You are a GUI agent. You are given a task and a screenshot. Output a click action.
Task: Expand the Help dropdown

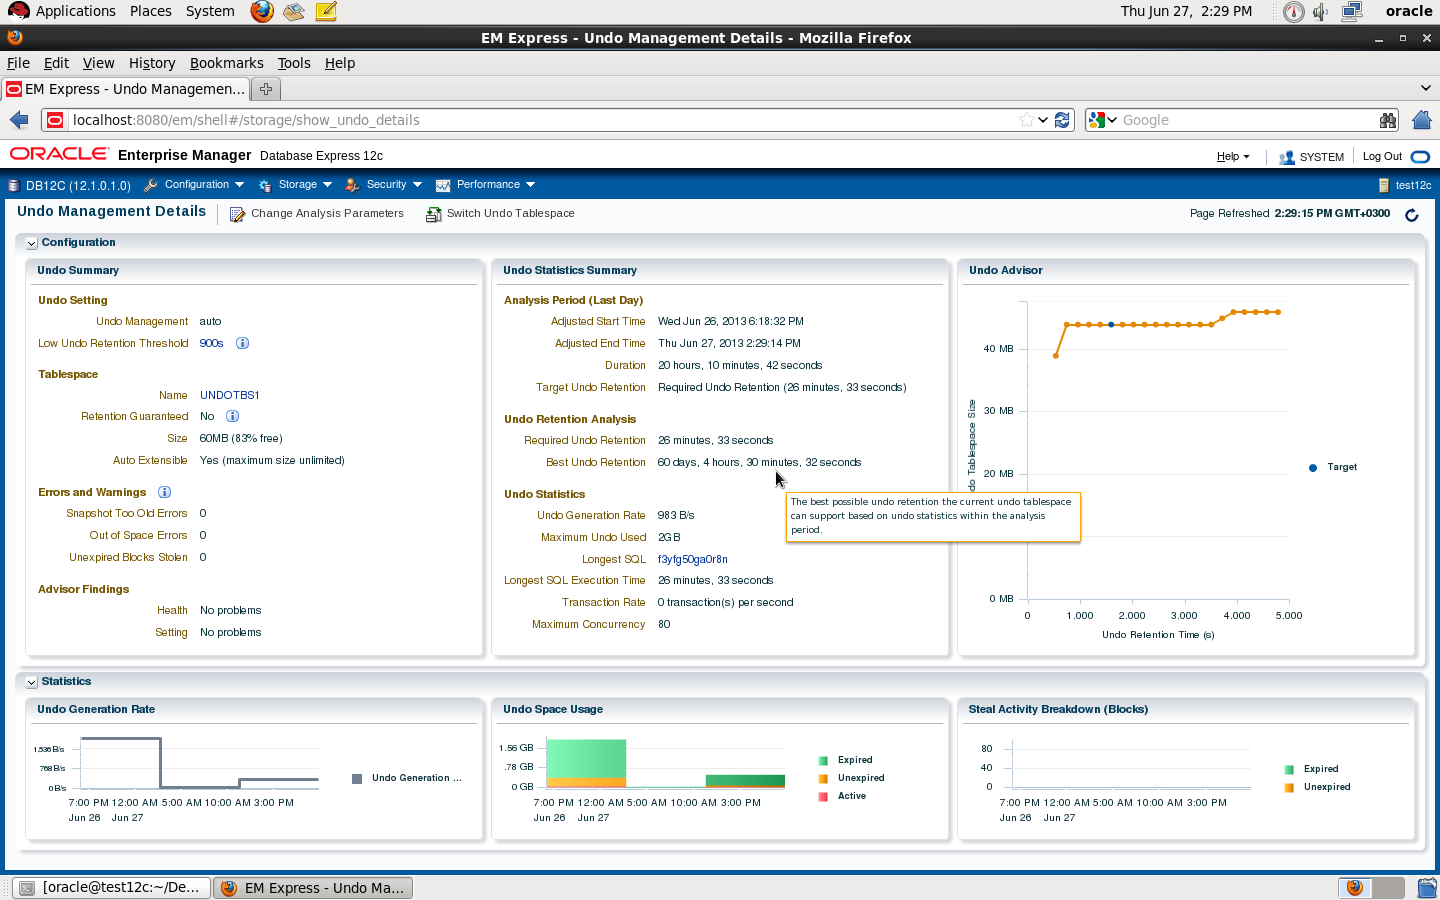(1232, 157)
